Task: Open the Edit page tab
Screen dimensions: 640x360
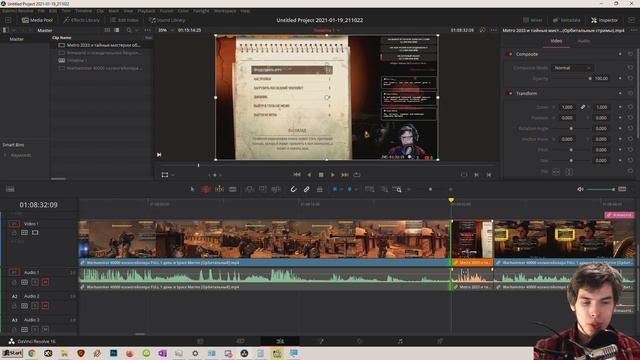Action: click(x=280, y=341)
